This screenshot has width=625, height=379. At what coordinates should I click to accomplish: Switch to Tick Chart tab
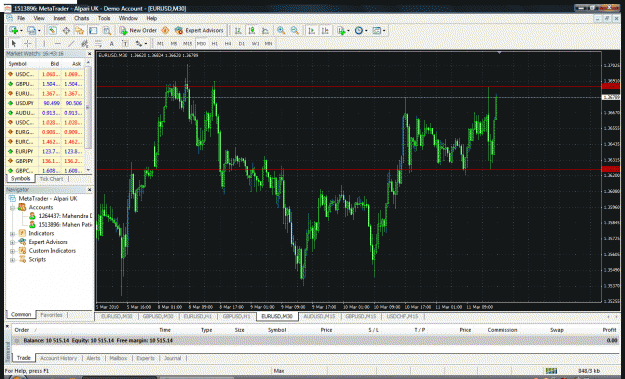[x=51, y=179]
